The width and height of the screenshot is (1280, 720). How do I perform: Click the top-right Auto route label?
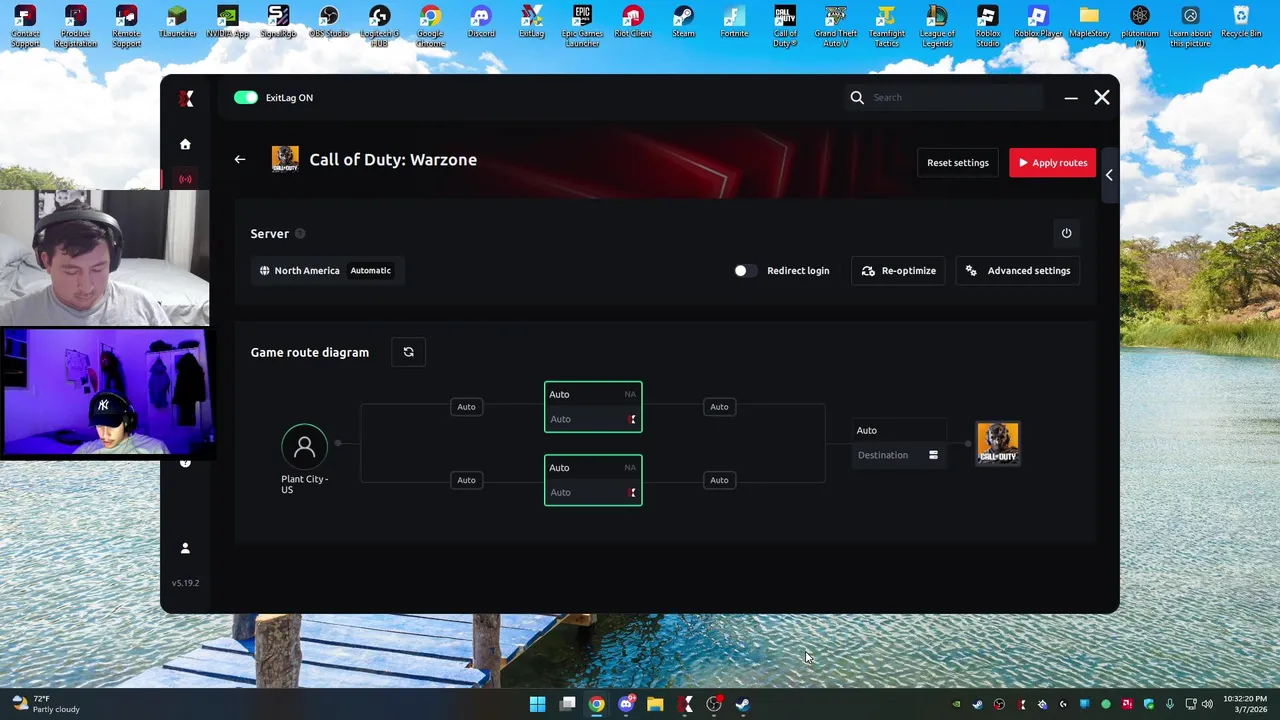(719, 407)
